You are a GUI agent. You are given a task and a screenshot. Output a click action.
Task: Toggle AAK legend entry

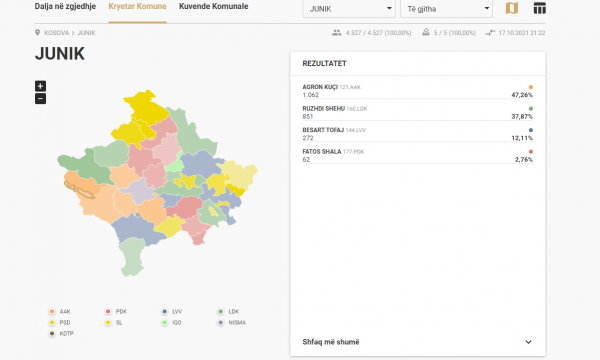point(60,311)
